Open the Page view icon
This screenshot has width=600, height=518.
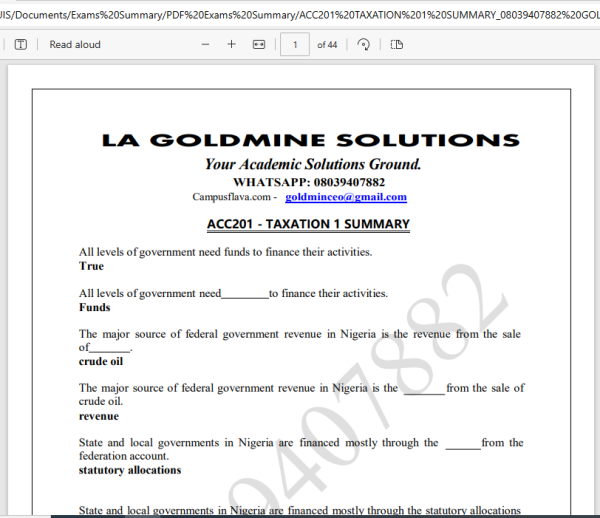(396, 45)
